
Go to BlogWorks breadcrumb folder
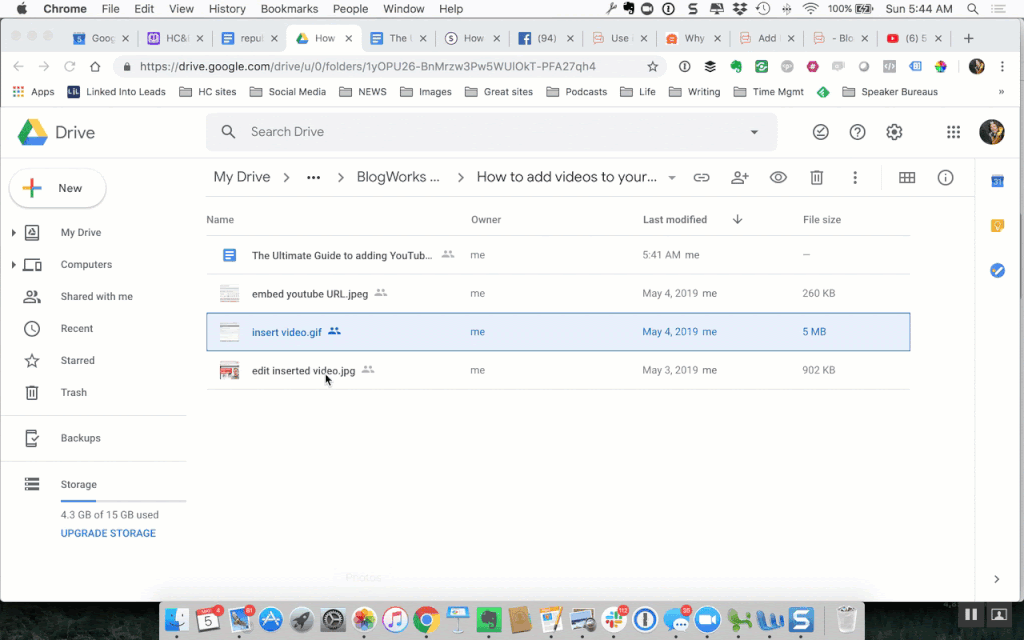[x=398, y=177]
